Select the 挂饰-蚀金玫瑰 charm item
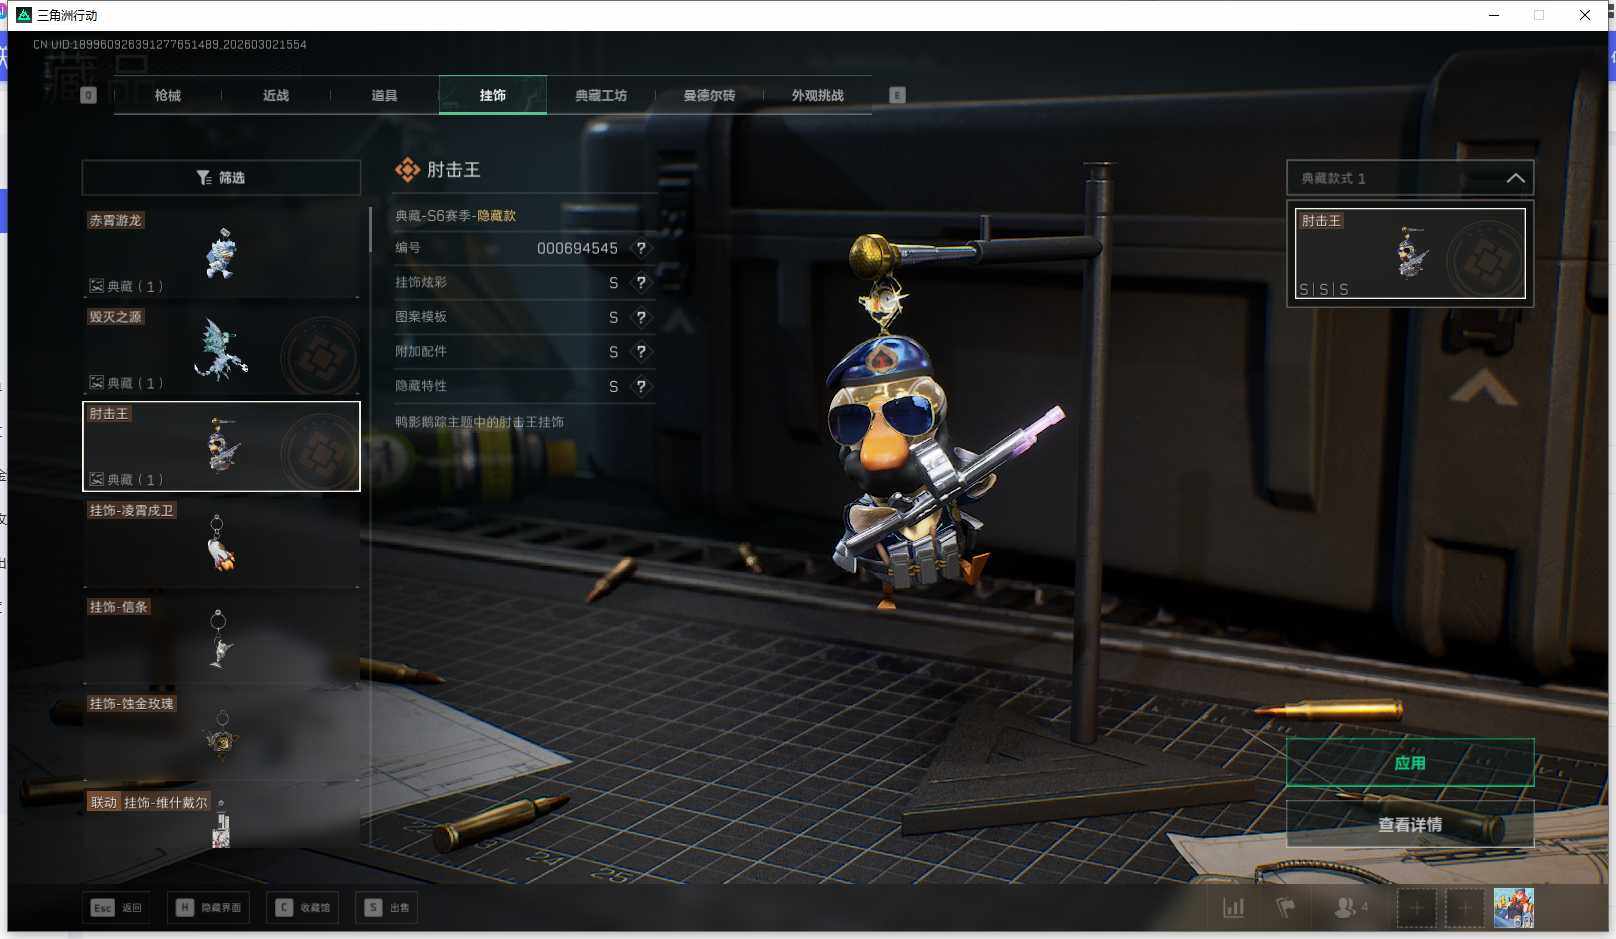Image resolution: width=1616 pixels, height=939 pixels. pyautogui.click(x=221, y=737)
